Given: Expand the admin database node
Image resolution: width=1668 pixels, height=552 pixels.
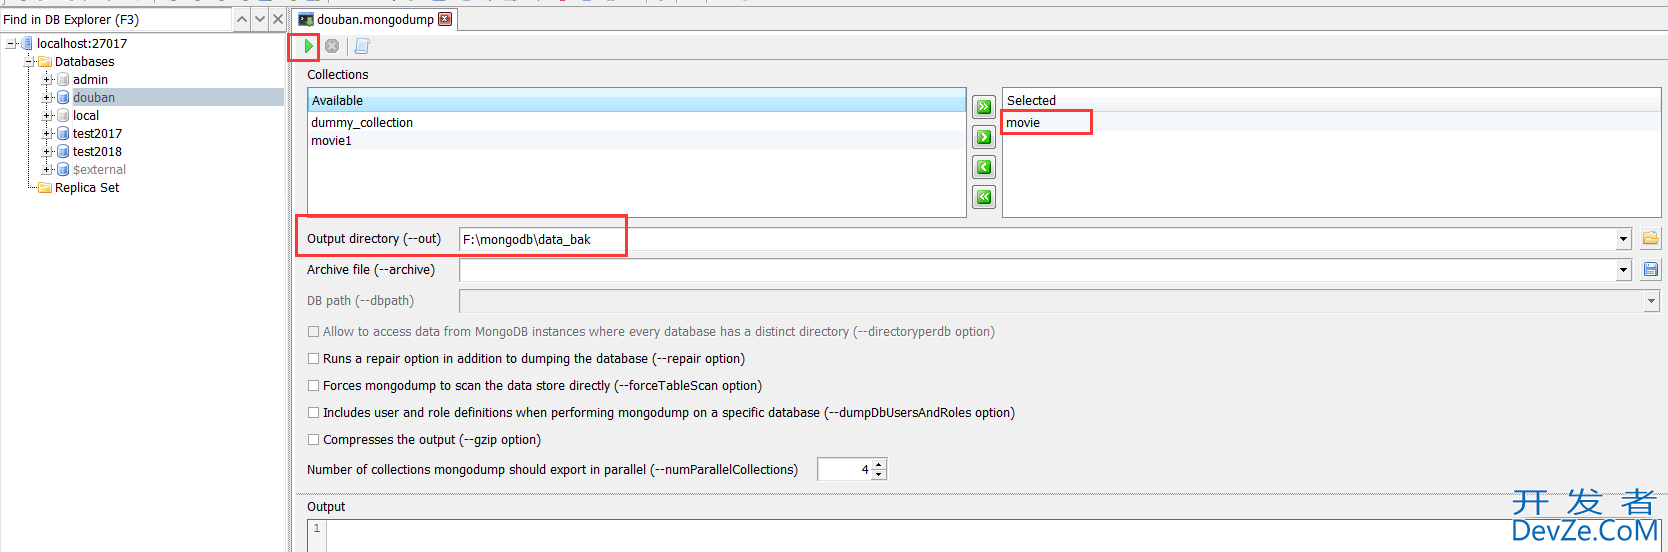Looking at the screenshot, I should pyautogui.click(x=47, y=80).
